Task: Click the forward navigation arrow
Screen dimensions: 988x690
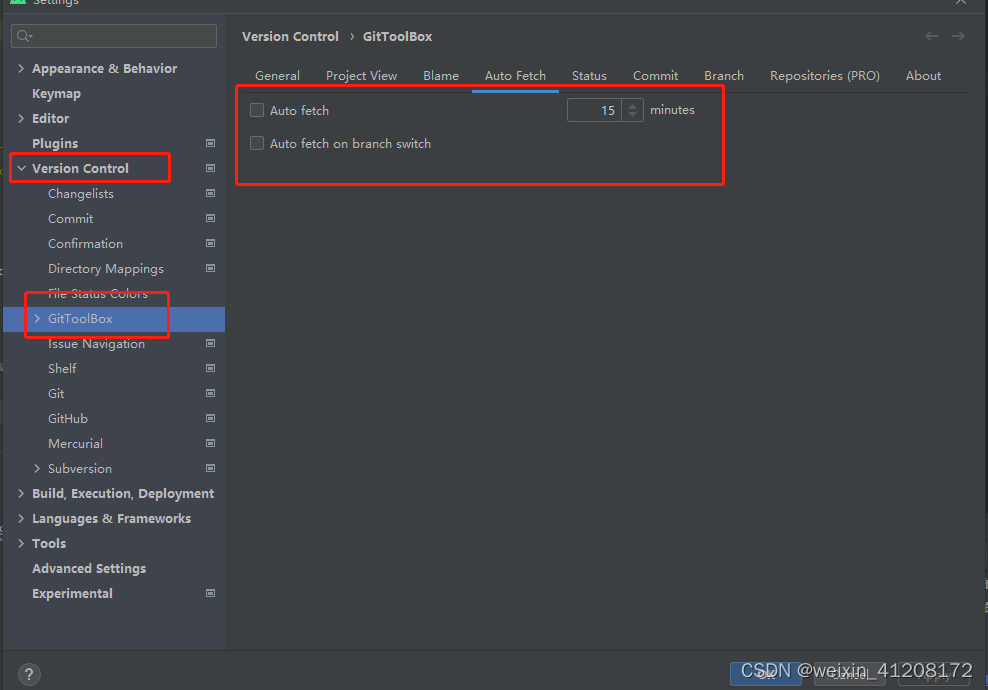Action: [957, 36]
